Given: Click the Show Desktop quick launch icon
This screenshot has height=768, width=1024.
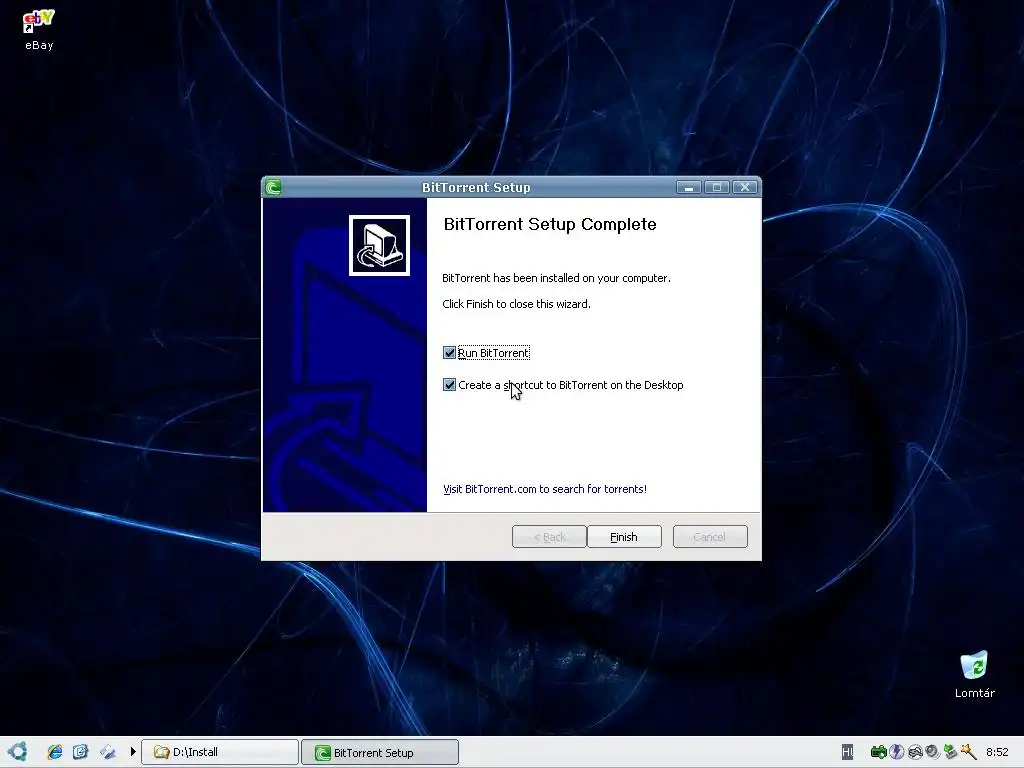Looking at the screenshot, I should [108, 752].
